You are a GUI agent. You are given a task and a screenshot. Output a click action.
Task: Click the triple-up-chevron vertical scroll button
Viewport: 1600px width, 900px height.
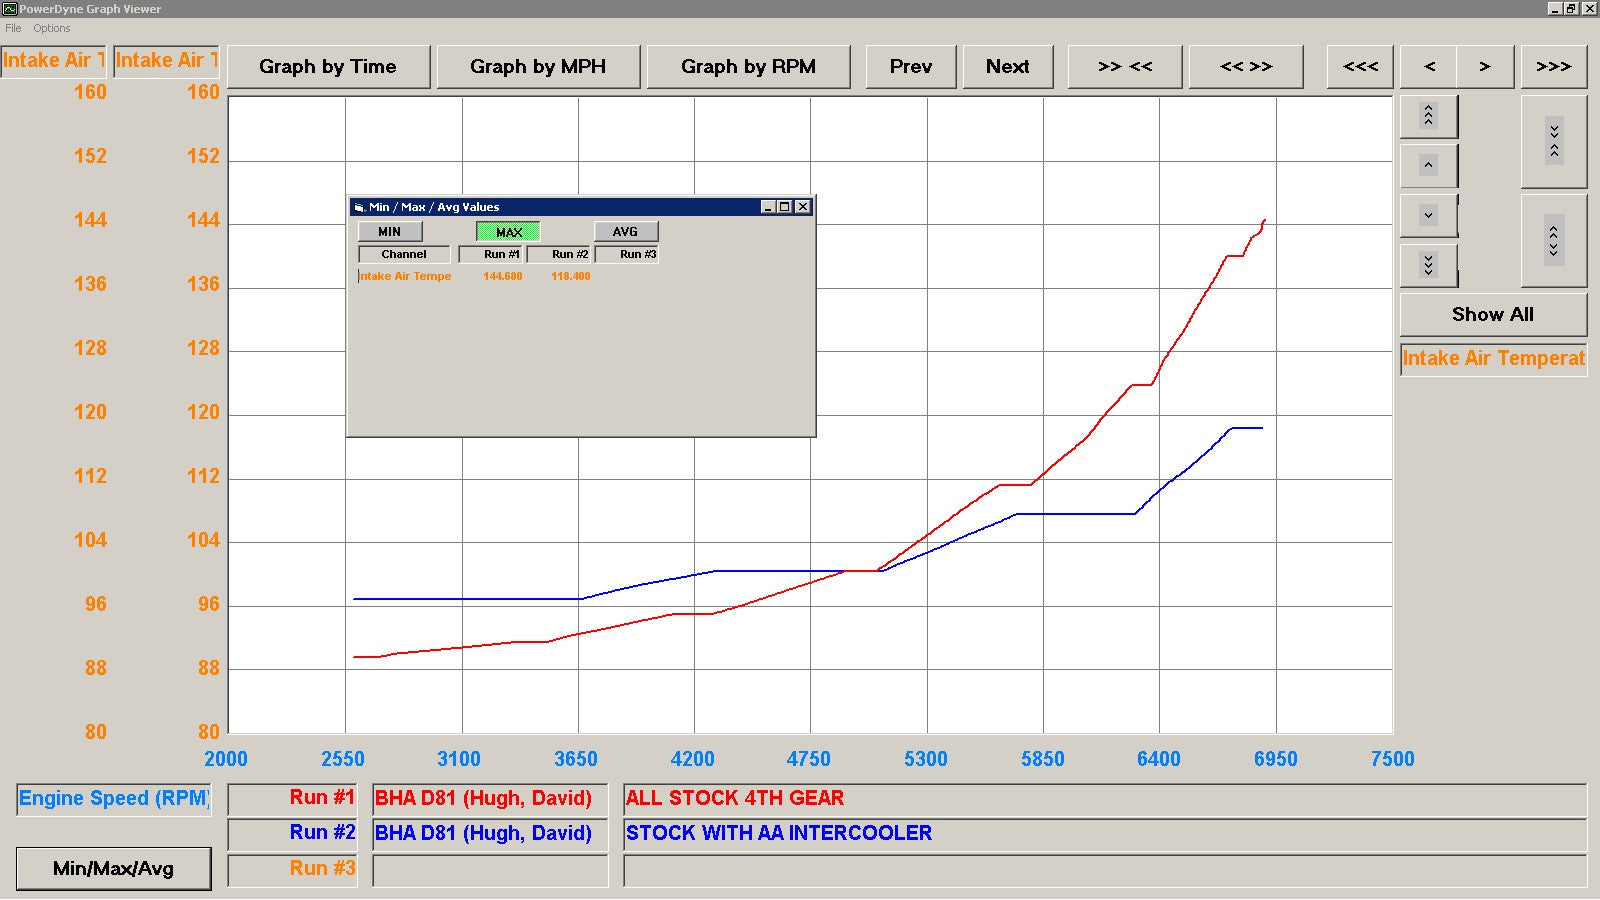1428,116
